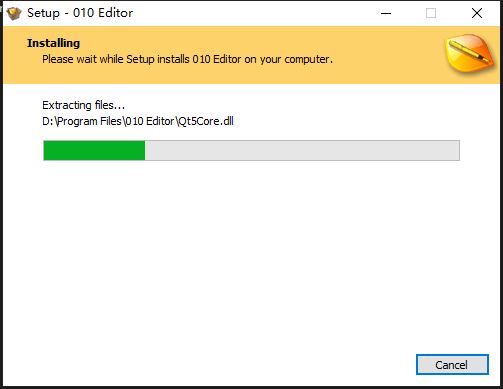503x389 pixels.
Task: Click the grayed-out maximize button
Action: click(431, 13)
